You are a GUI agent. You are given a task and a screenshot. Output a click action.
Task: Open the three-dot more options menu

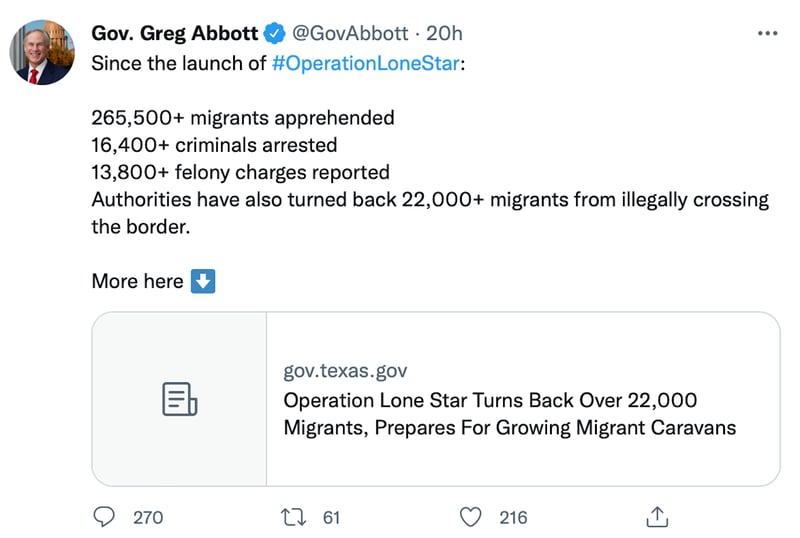coord(768,34)
